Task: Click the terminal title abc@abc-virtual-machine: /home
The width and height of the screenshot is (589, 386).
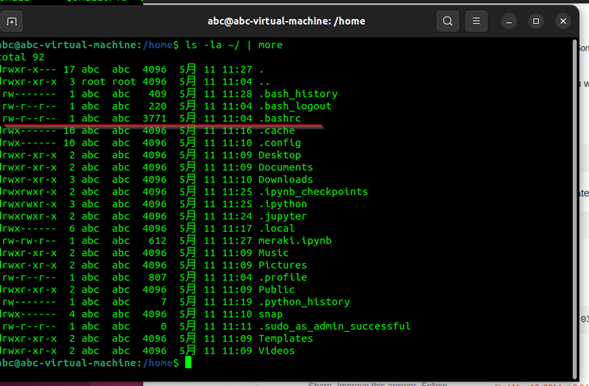Action: pyautogui.click(x=286, y=21)
